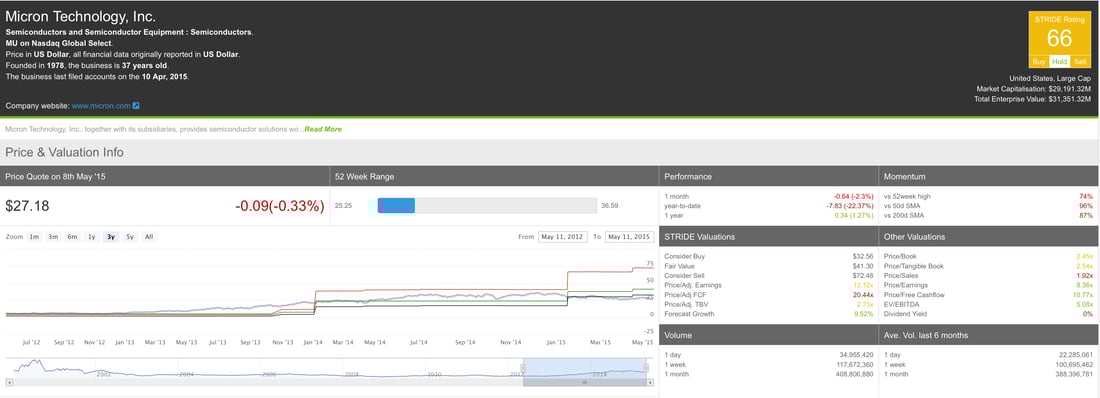The height and width of the screenshot is (398, 1100).
Task: Click the $27.18 price quote
Action: [x=27, y=206]
